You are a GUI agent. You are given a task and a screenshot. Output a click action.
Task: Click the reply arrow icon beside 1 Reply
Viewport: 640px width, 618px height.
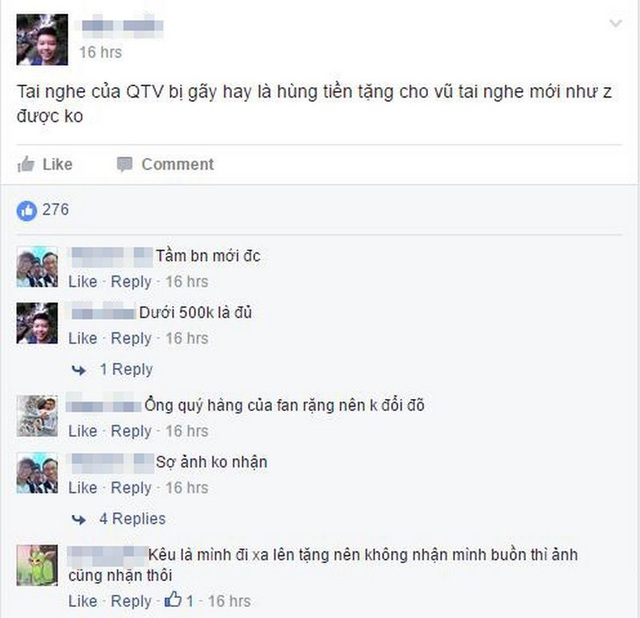pos(79,370)
